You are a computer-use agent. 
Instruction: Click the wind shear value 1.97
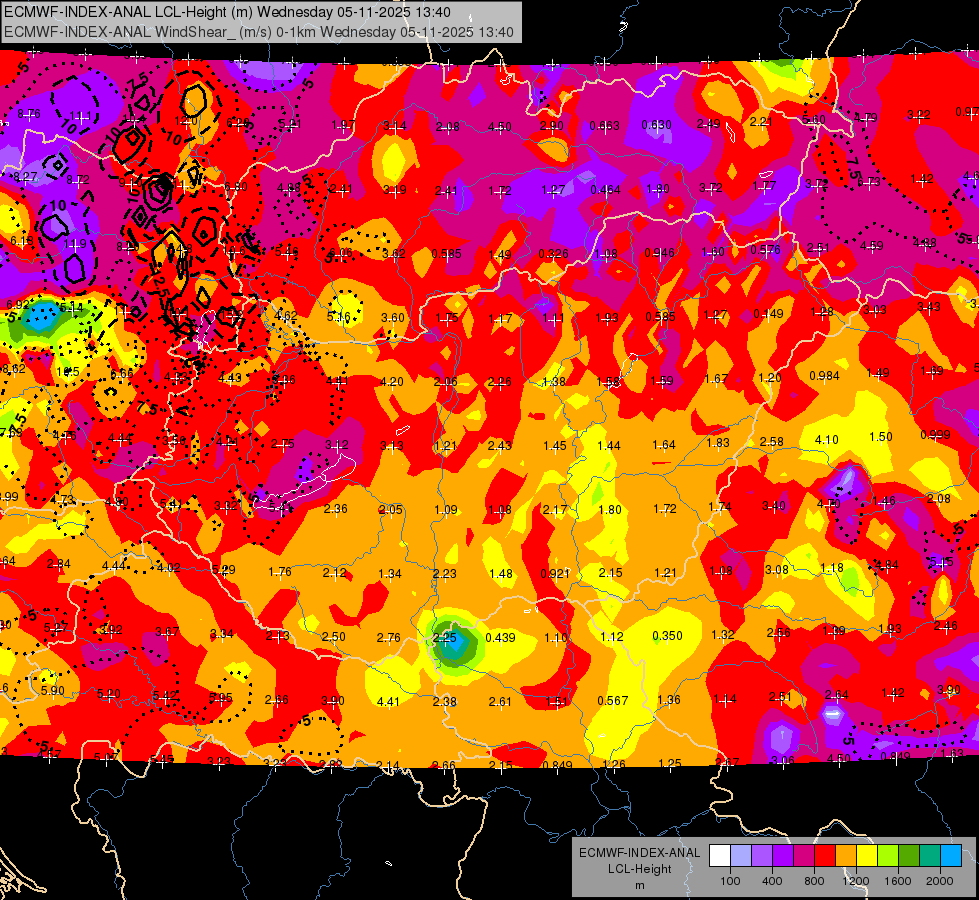[343, 126]
